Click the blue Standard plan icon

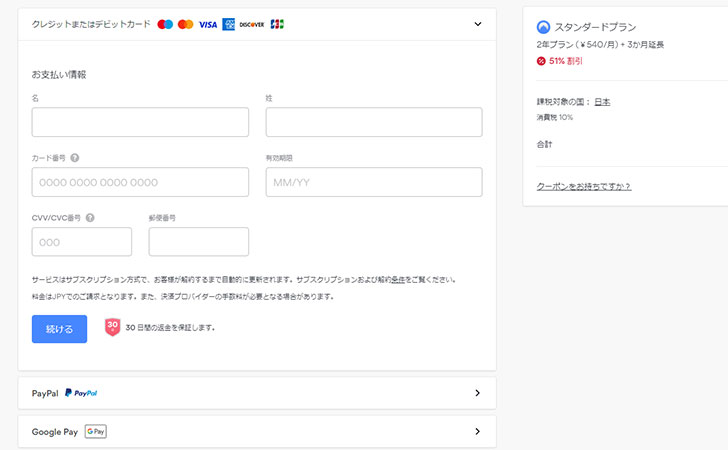click(543, 28)
